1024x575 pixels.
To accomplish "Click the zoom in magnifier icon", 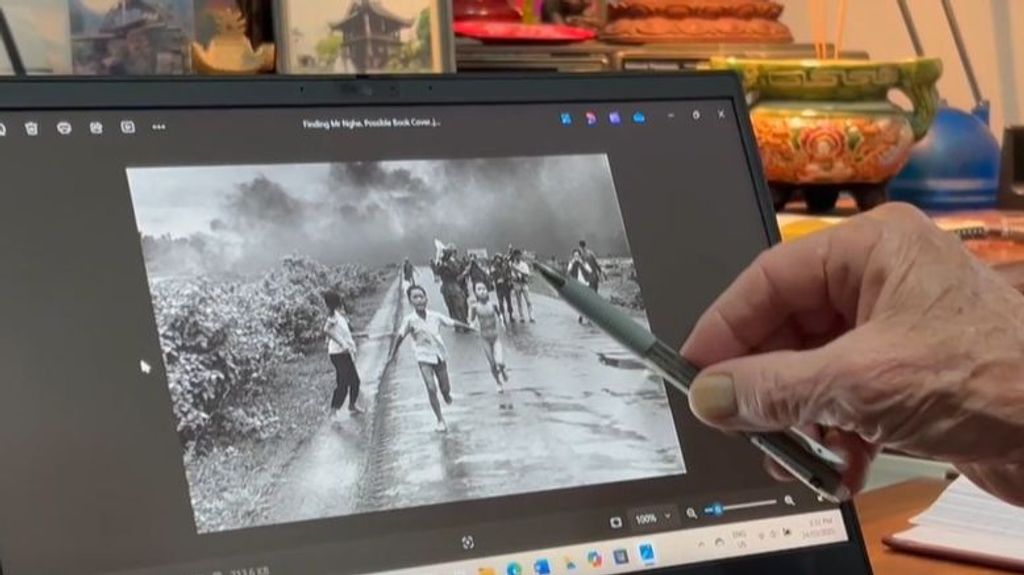I will 789,501.
